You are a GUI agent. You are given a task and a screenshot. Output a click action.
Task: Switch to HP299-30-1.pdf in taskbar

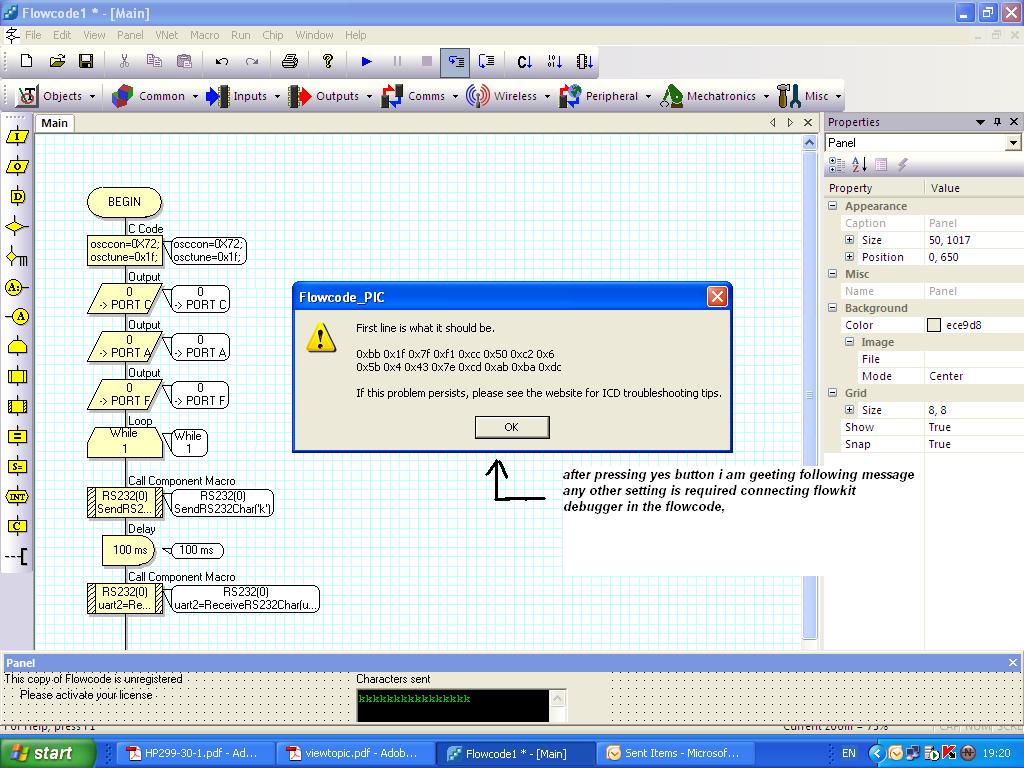tap(193, 753)
